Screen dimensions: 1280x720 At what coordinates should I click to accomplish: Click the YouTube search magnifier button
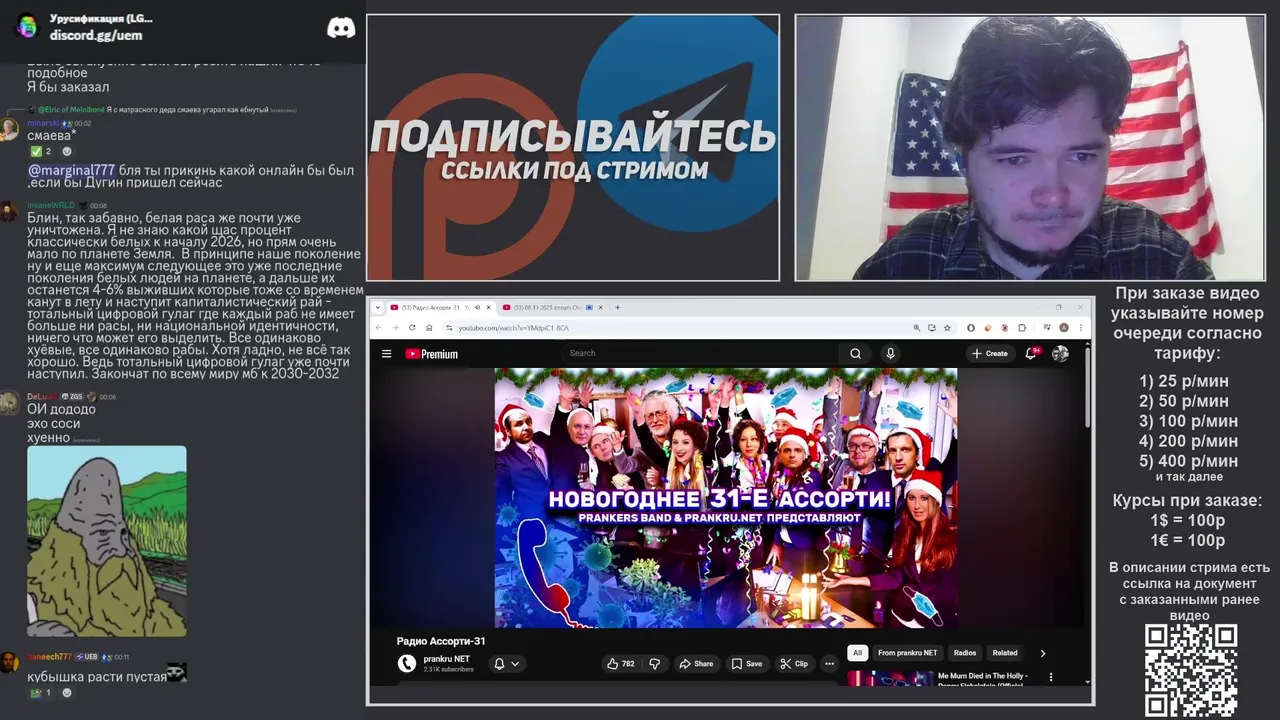coord(855,353)
